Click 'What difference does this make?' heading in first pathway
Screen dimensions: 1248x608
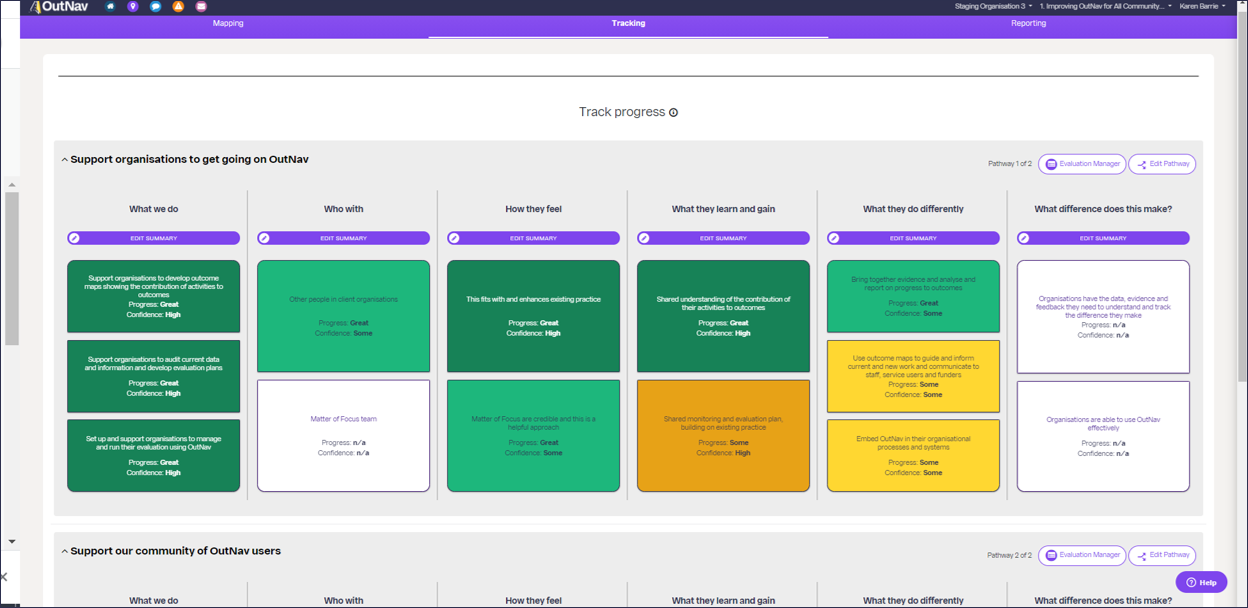(x=1104, y=209)
